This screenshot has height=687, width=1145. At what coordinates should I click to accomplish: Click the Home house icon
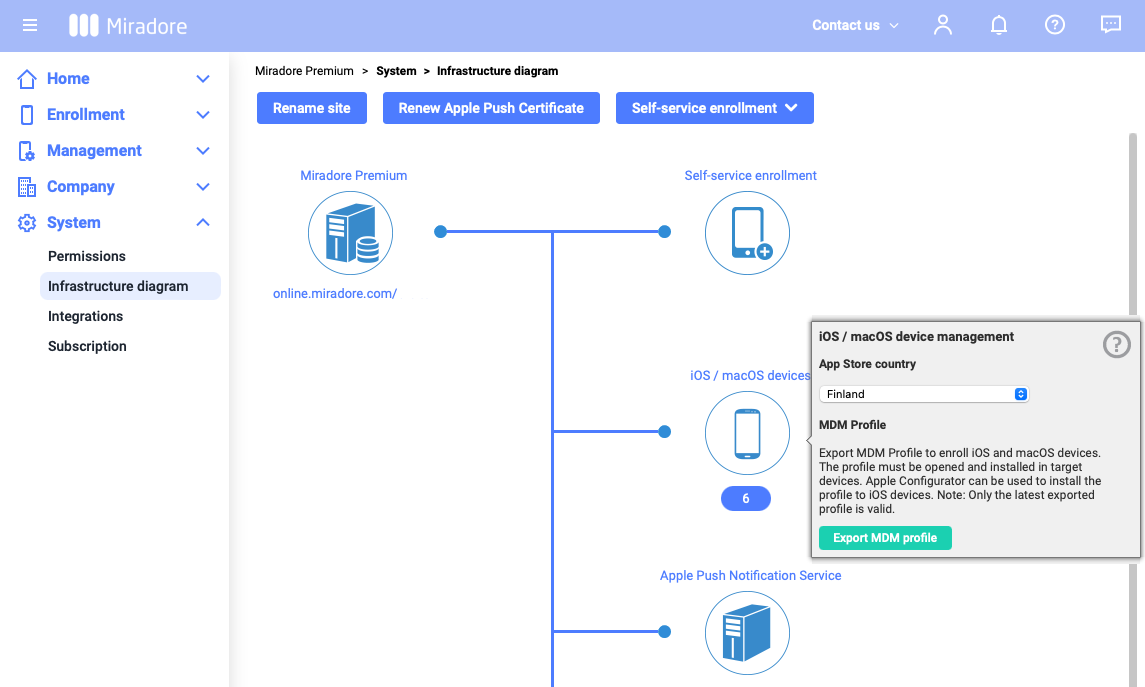(x=27, y=79)
